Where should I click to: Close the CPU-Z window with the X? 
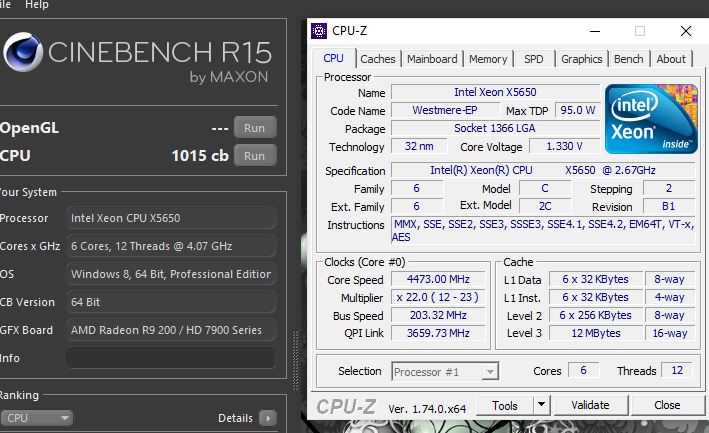coord(686,31)
